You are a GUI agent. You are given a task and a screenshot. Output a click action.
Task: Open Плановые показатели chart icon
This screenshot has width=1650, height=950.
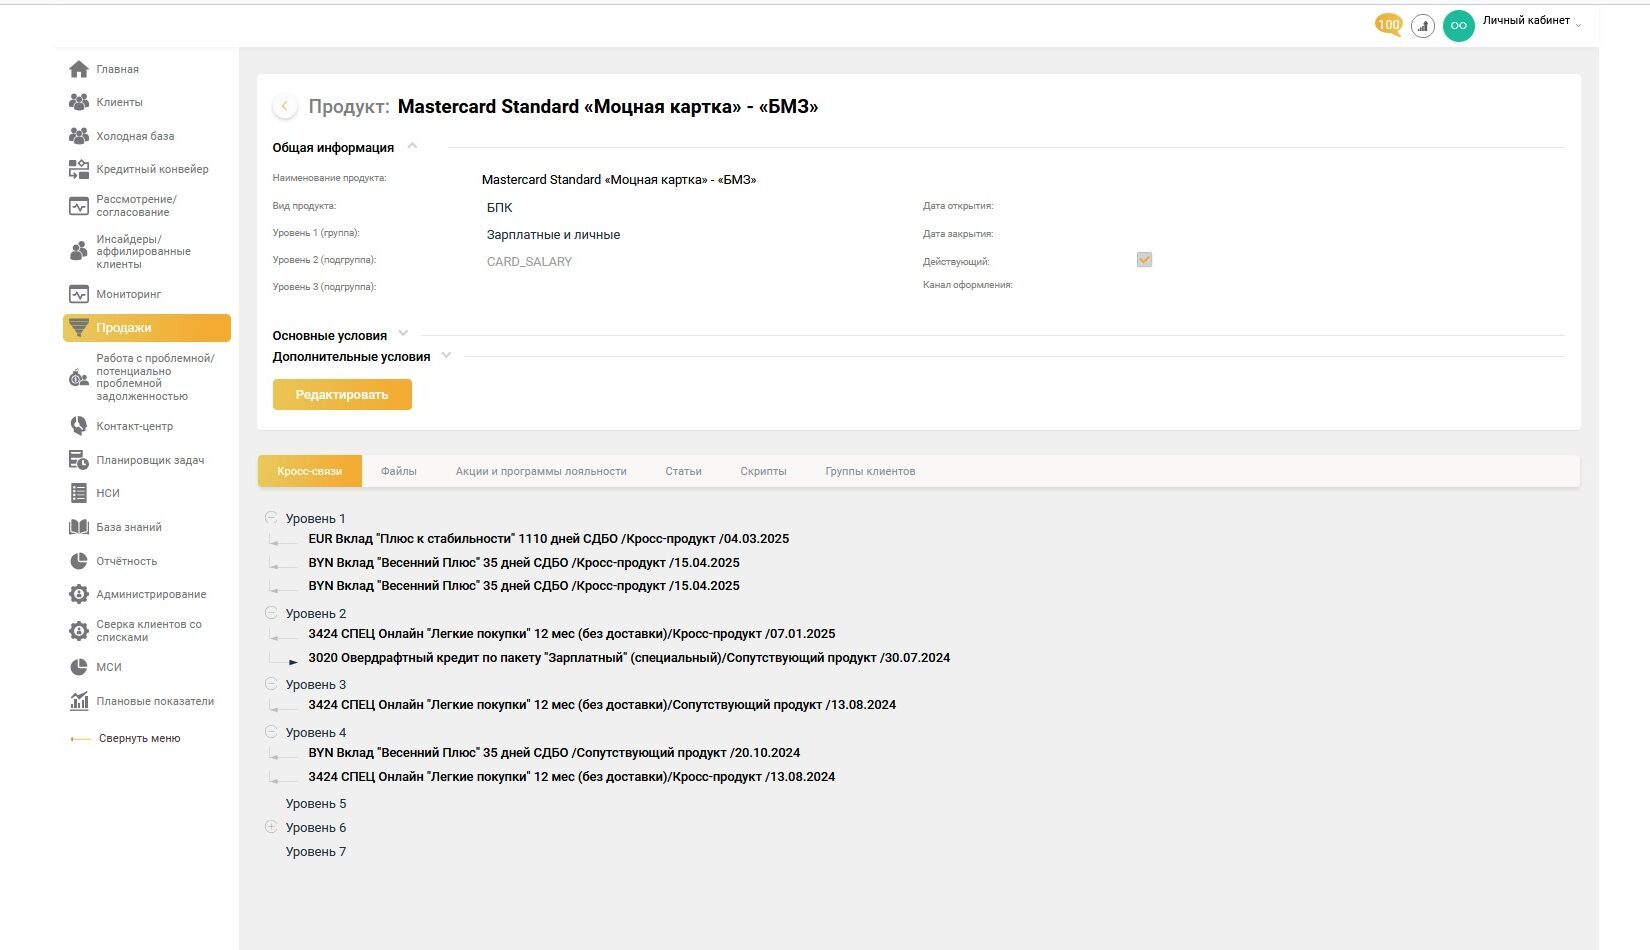tap(79, 701)
